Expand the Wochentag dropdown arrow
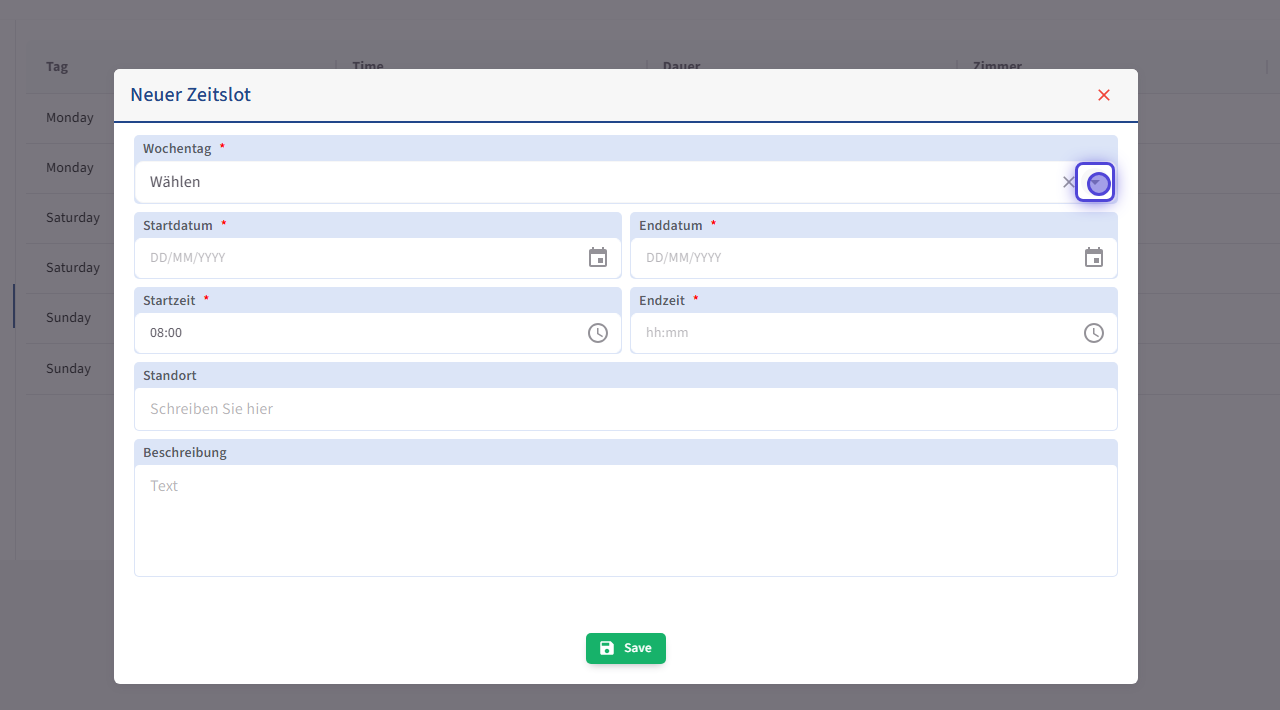1280x710 pixels. coord(1095,182)
